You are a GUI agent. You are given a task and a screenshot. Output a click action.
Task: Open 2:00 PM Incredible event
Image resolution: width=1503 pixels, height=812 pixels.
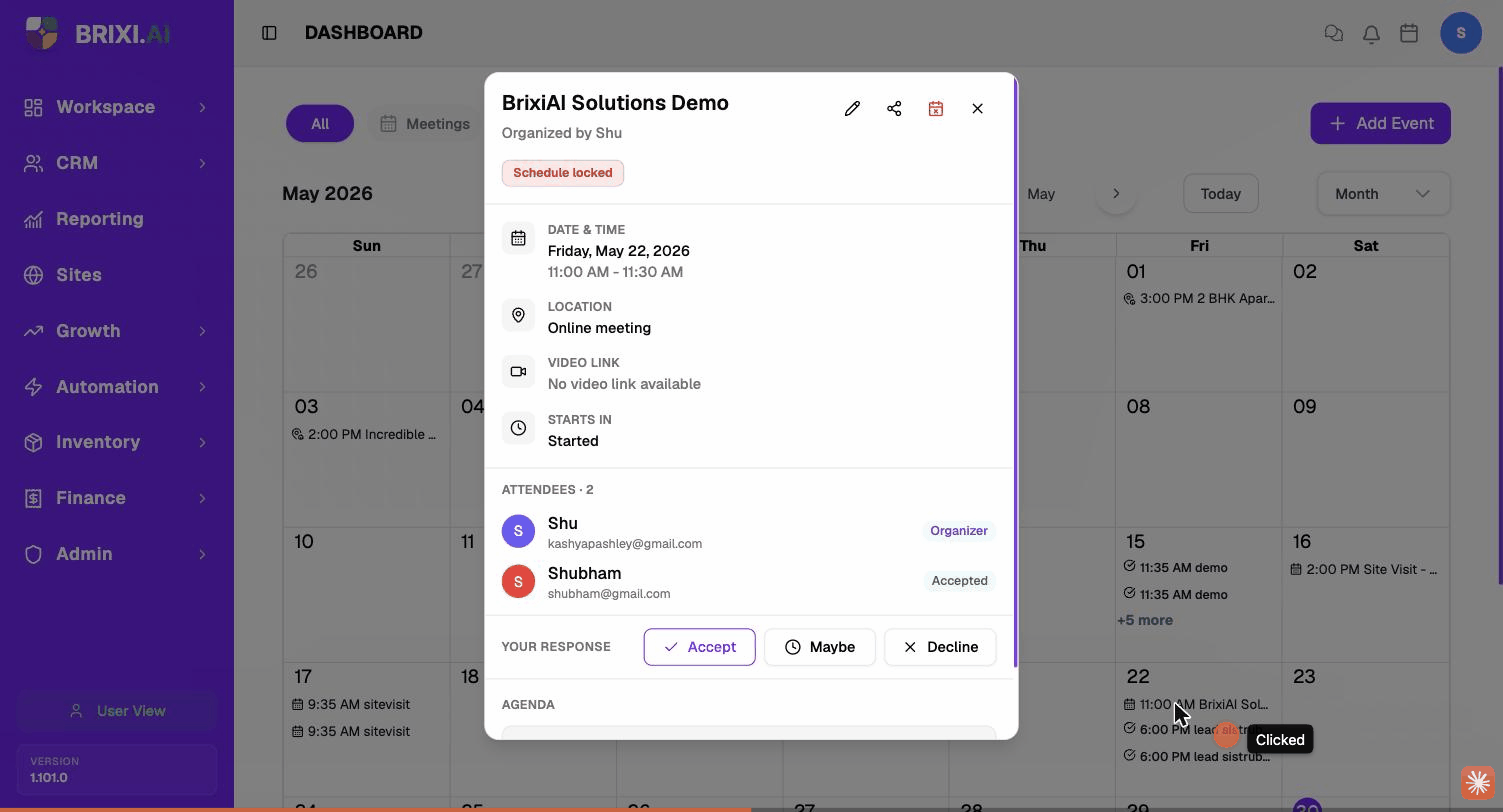(365, 434)
